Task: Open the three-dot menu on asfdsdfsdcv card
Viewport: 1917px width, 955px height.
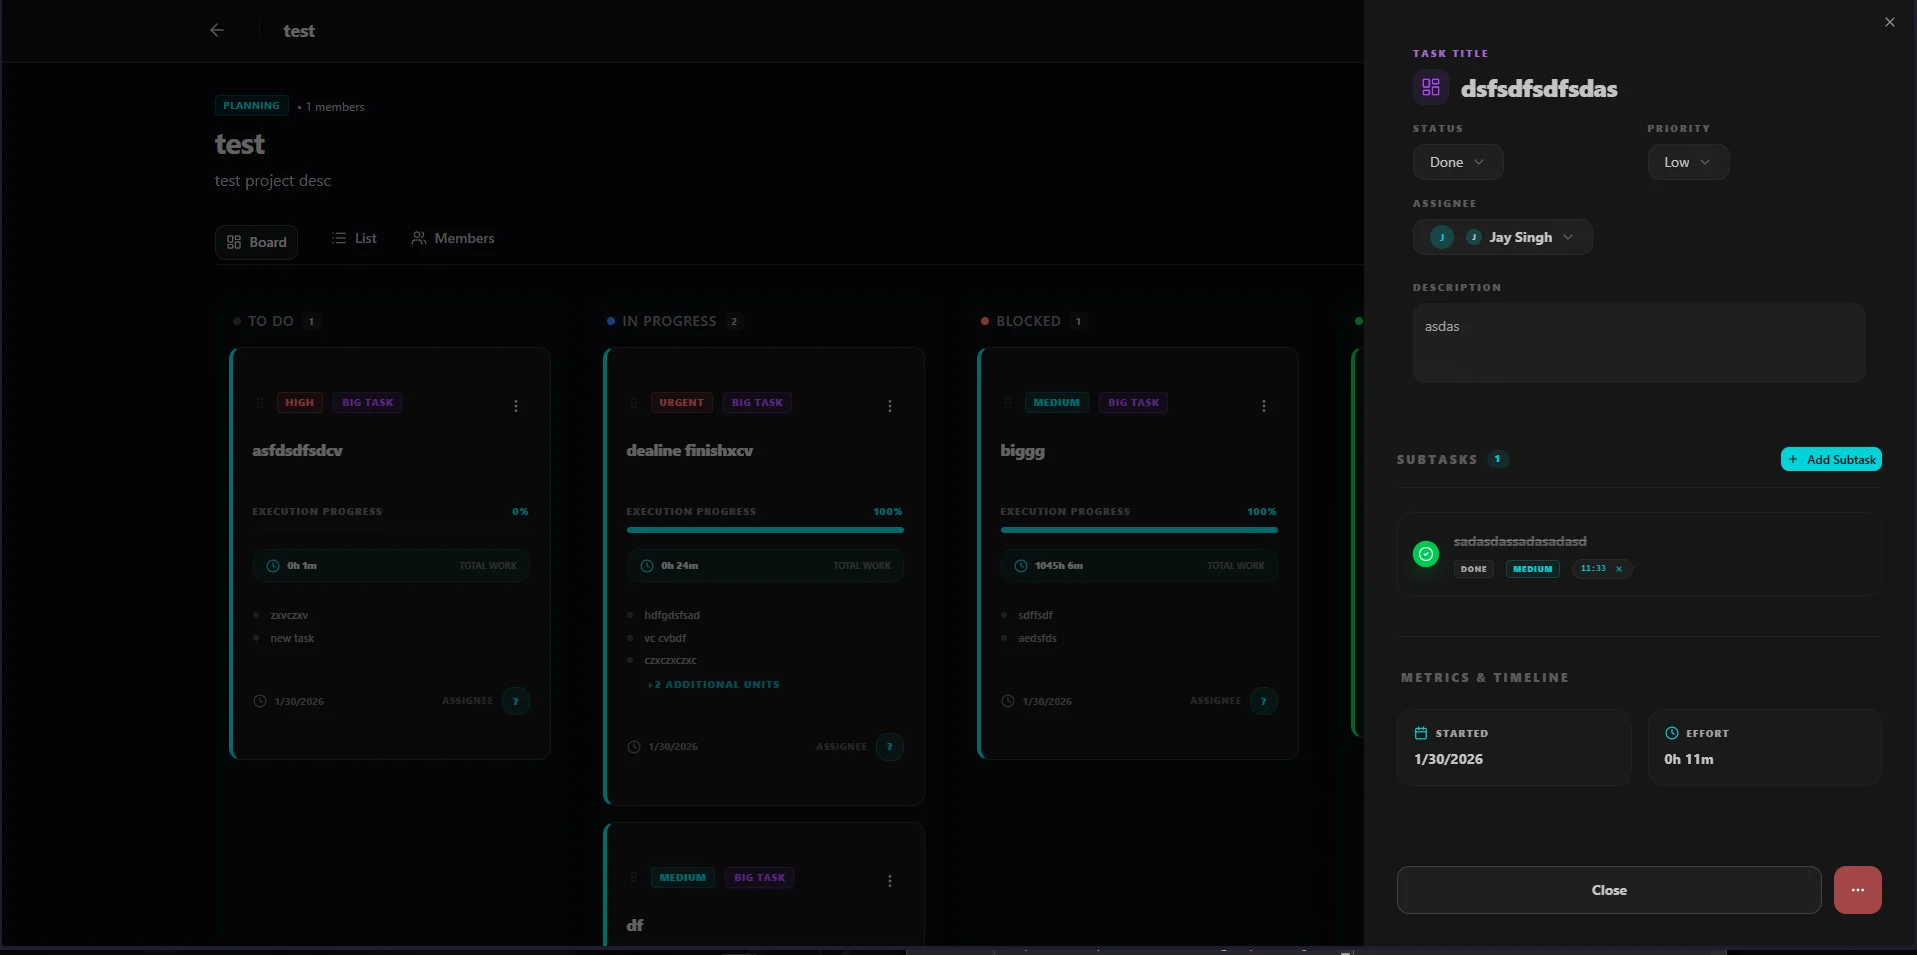Action: [516, 406]
